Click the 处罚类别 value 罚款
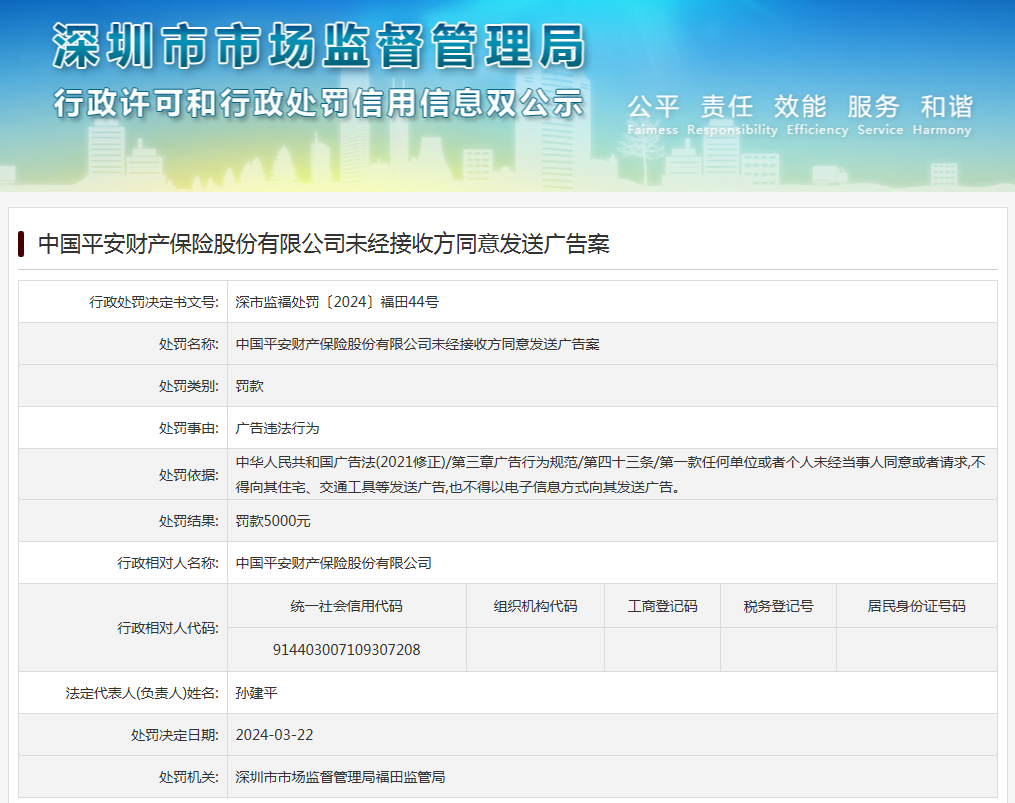 tap(250, 386)
